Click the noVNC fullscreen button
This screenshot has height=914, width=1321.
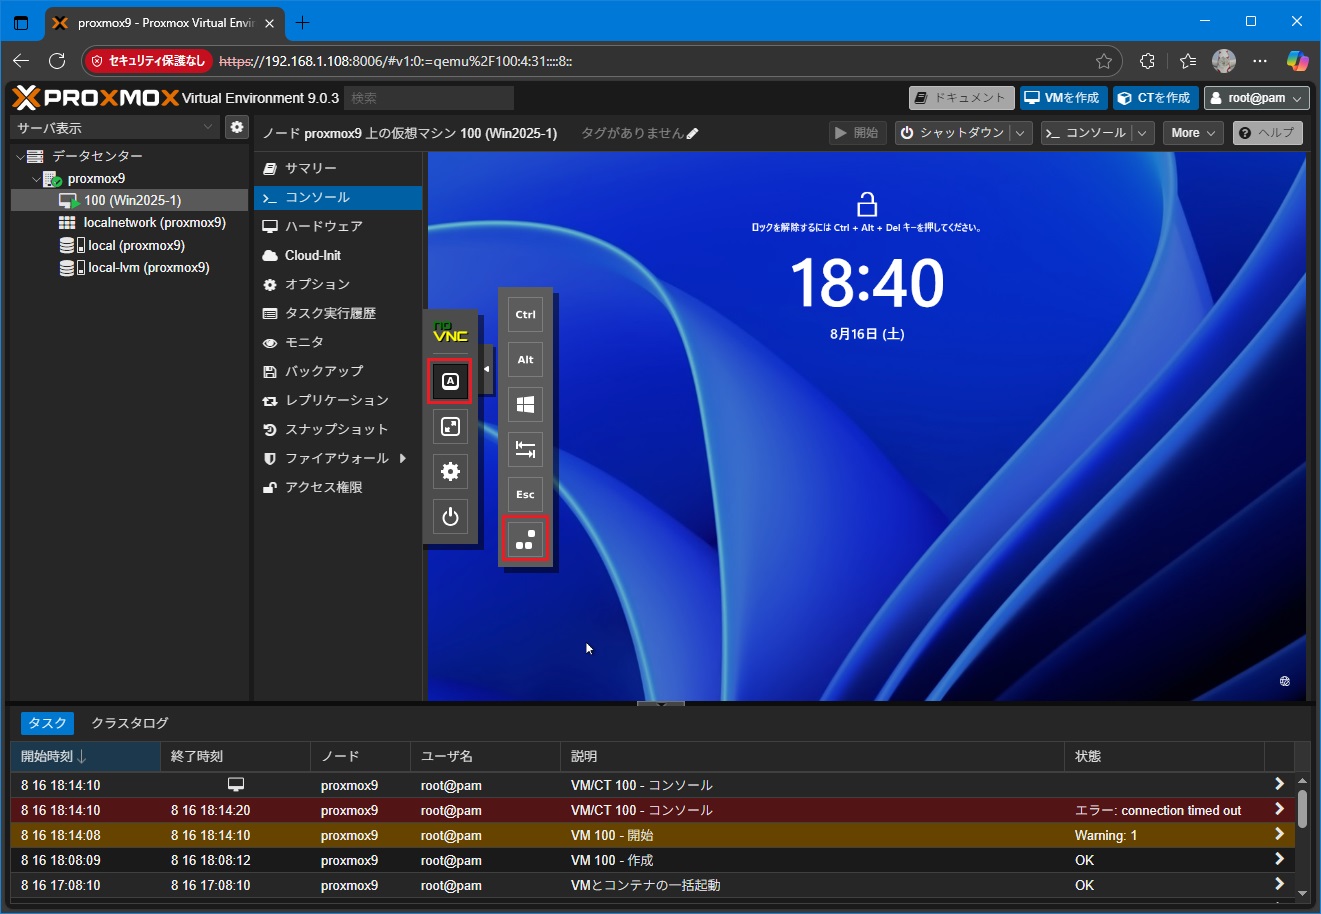click(x=450, y=427)
